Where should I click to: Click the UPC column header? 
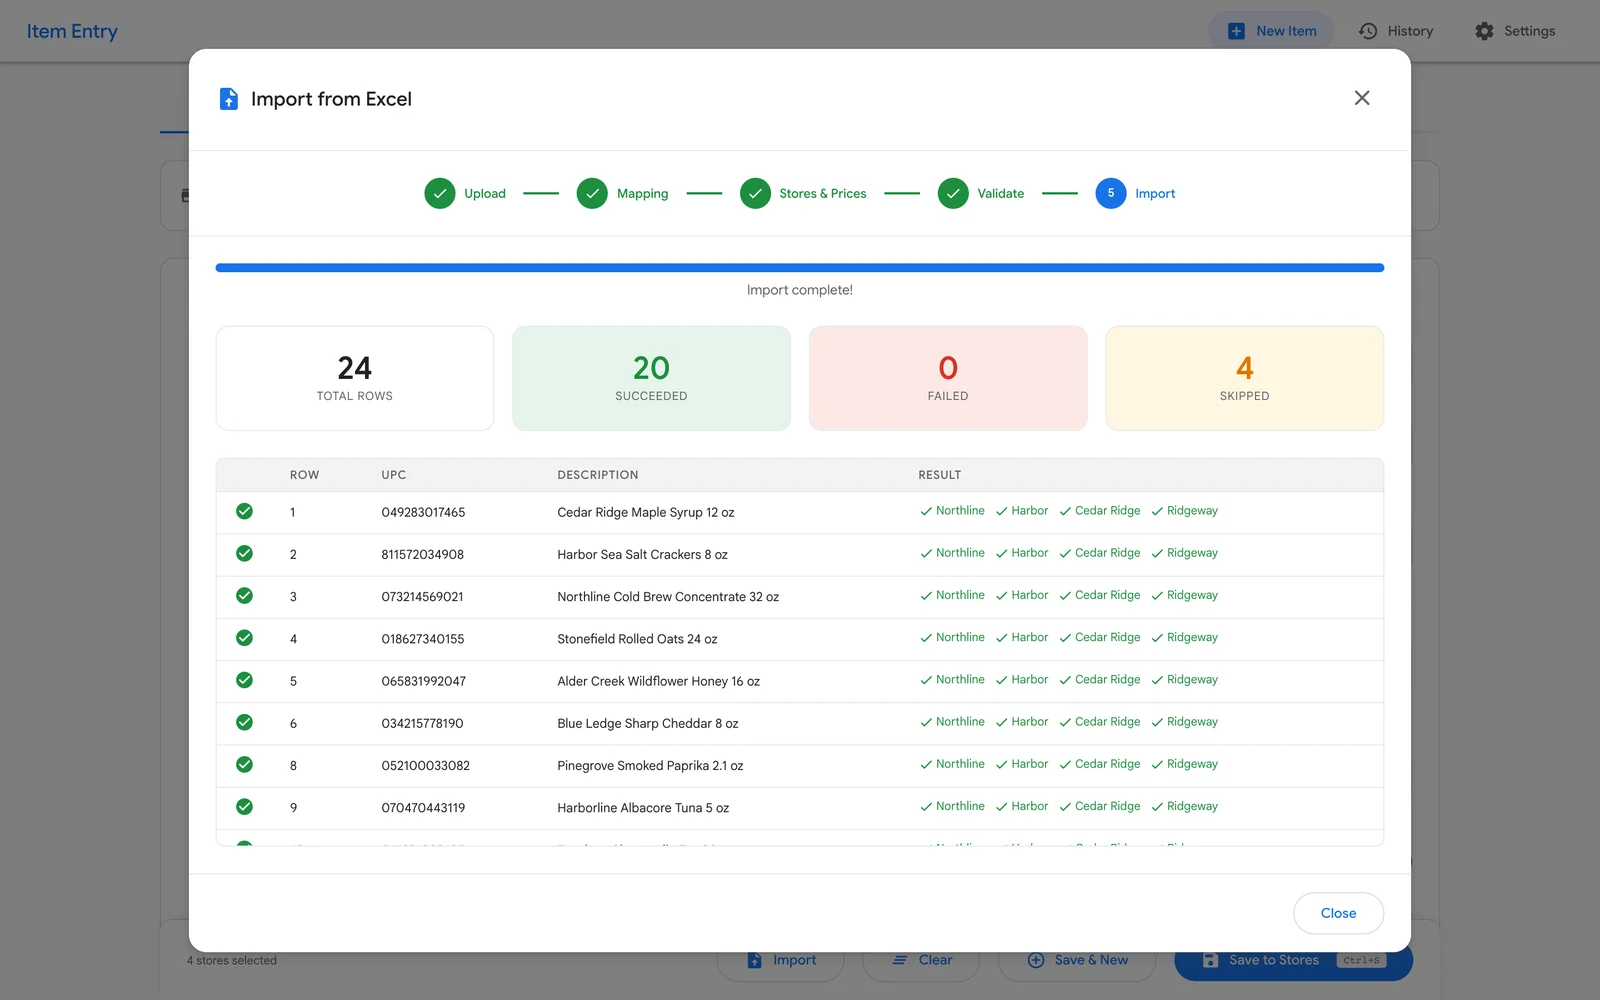[x=394, y=475]
